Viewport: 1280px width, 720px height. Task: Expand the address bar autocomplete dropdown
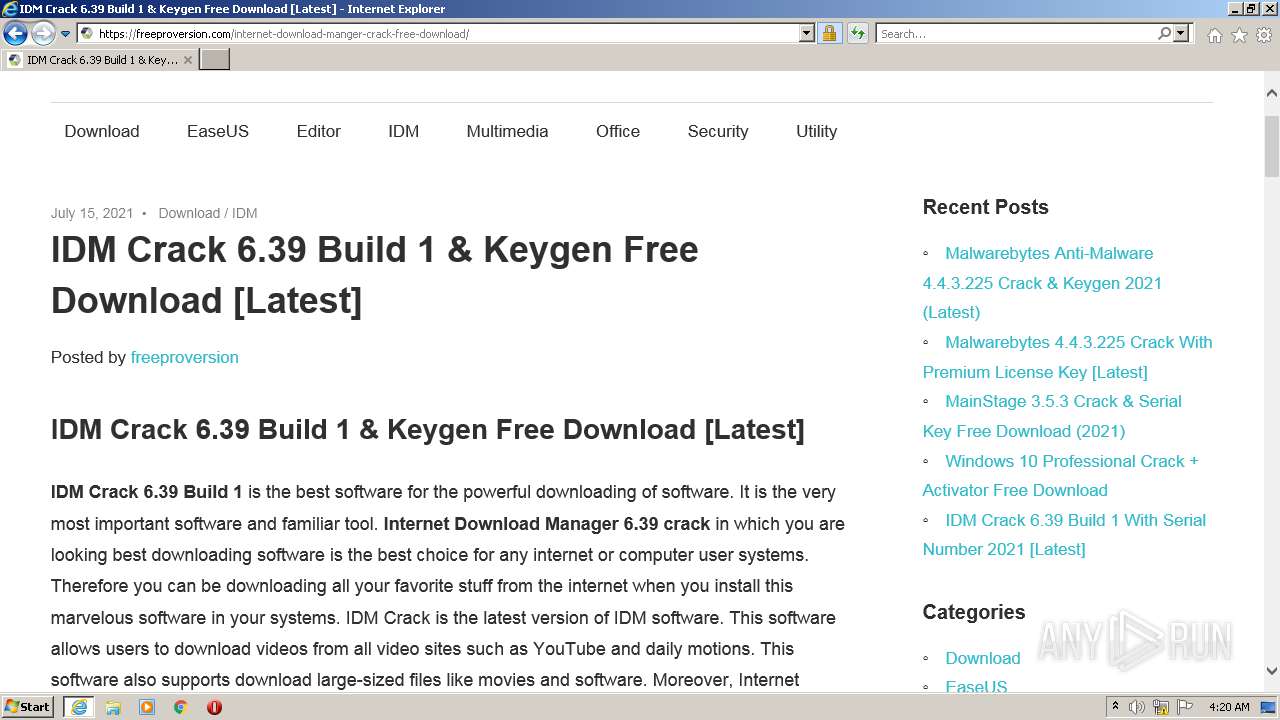(x=807, y=34)
